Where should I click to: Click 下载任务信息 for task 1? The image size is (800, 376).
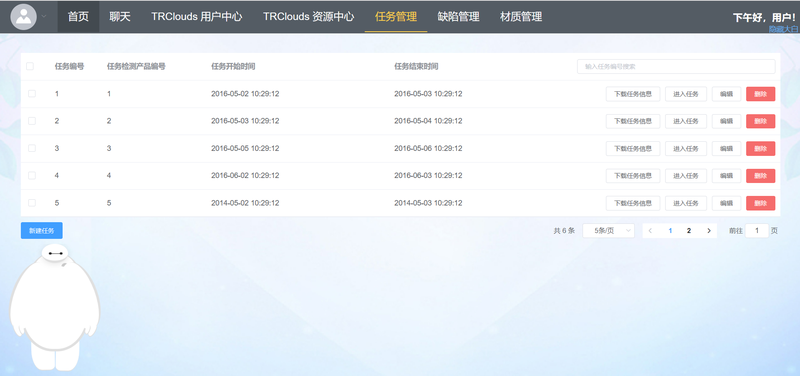(633, 94)
